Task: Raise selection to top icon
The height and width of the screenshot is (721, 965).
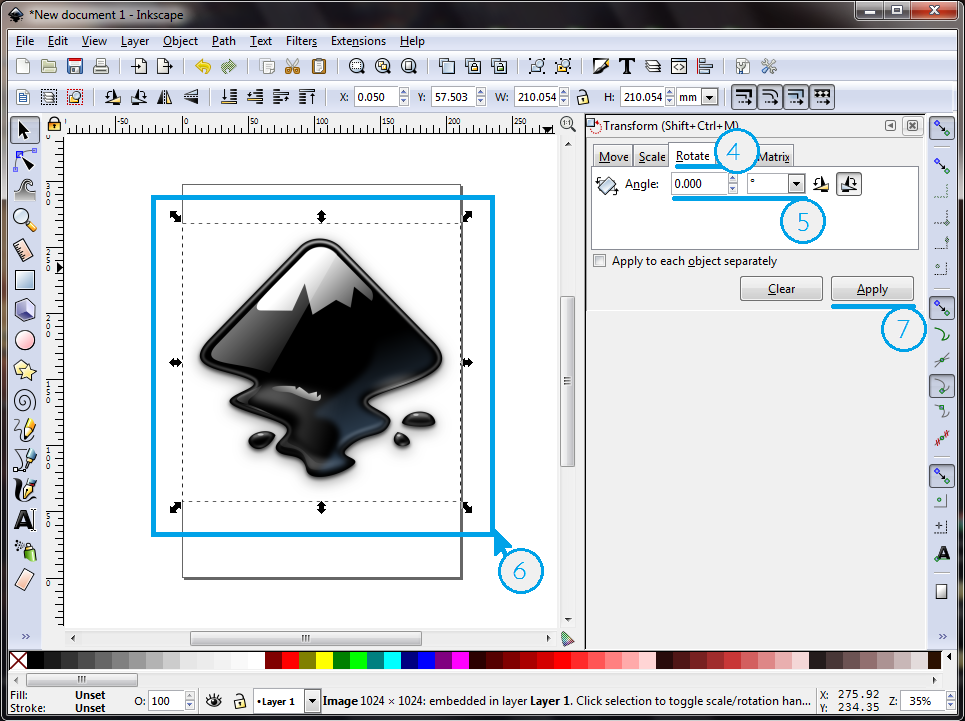Action: pyautogui.click(x=306, y=97)
